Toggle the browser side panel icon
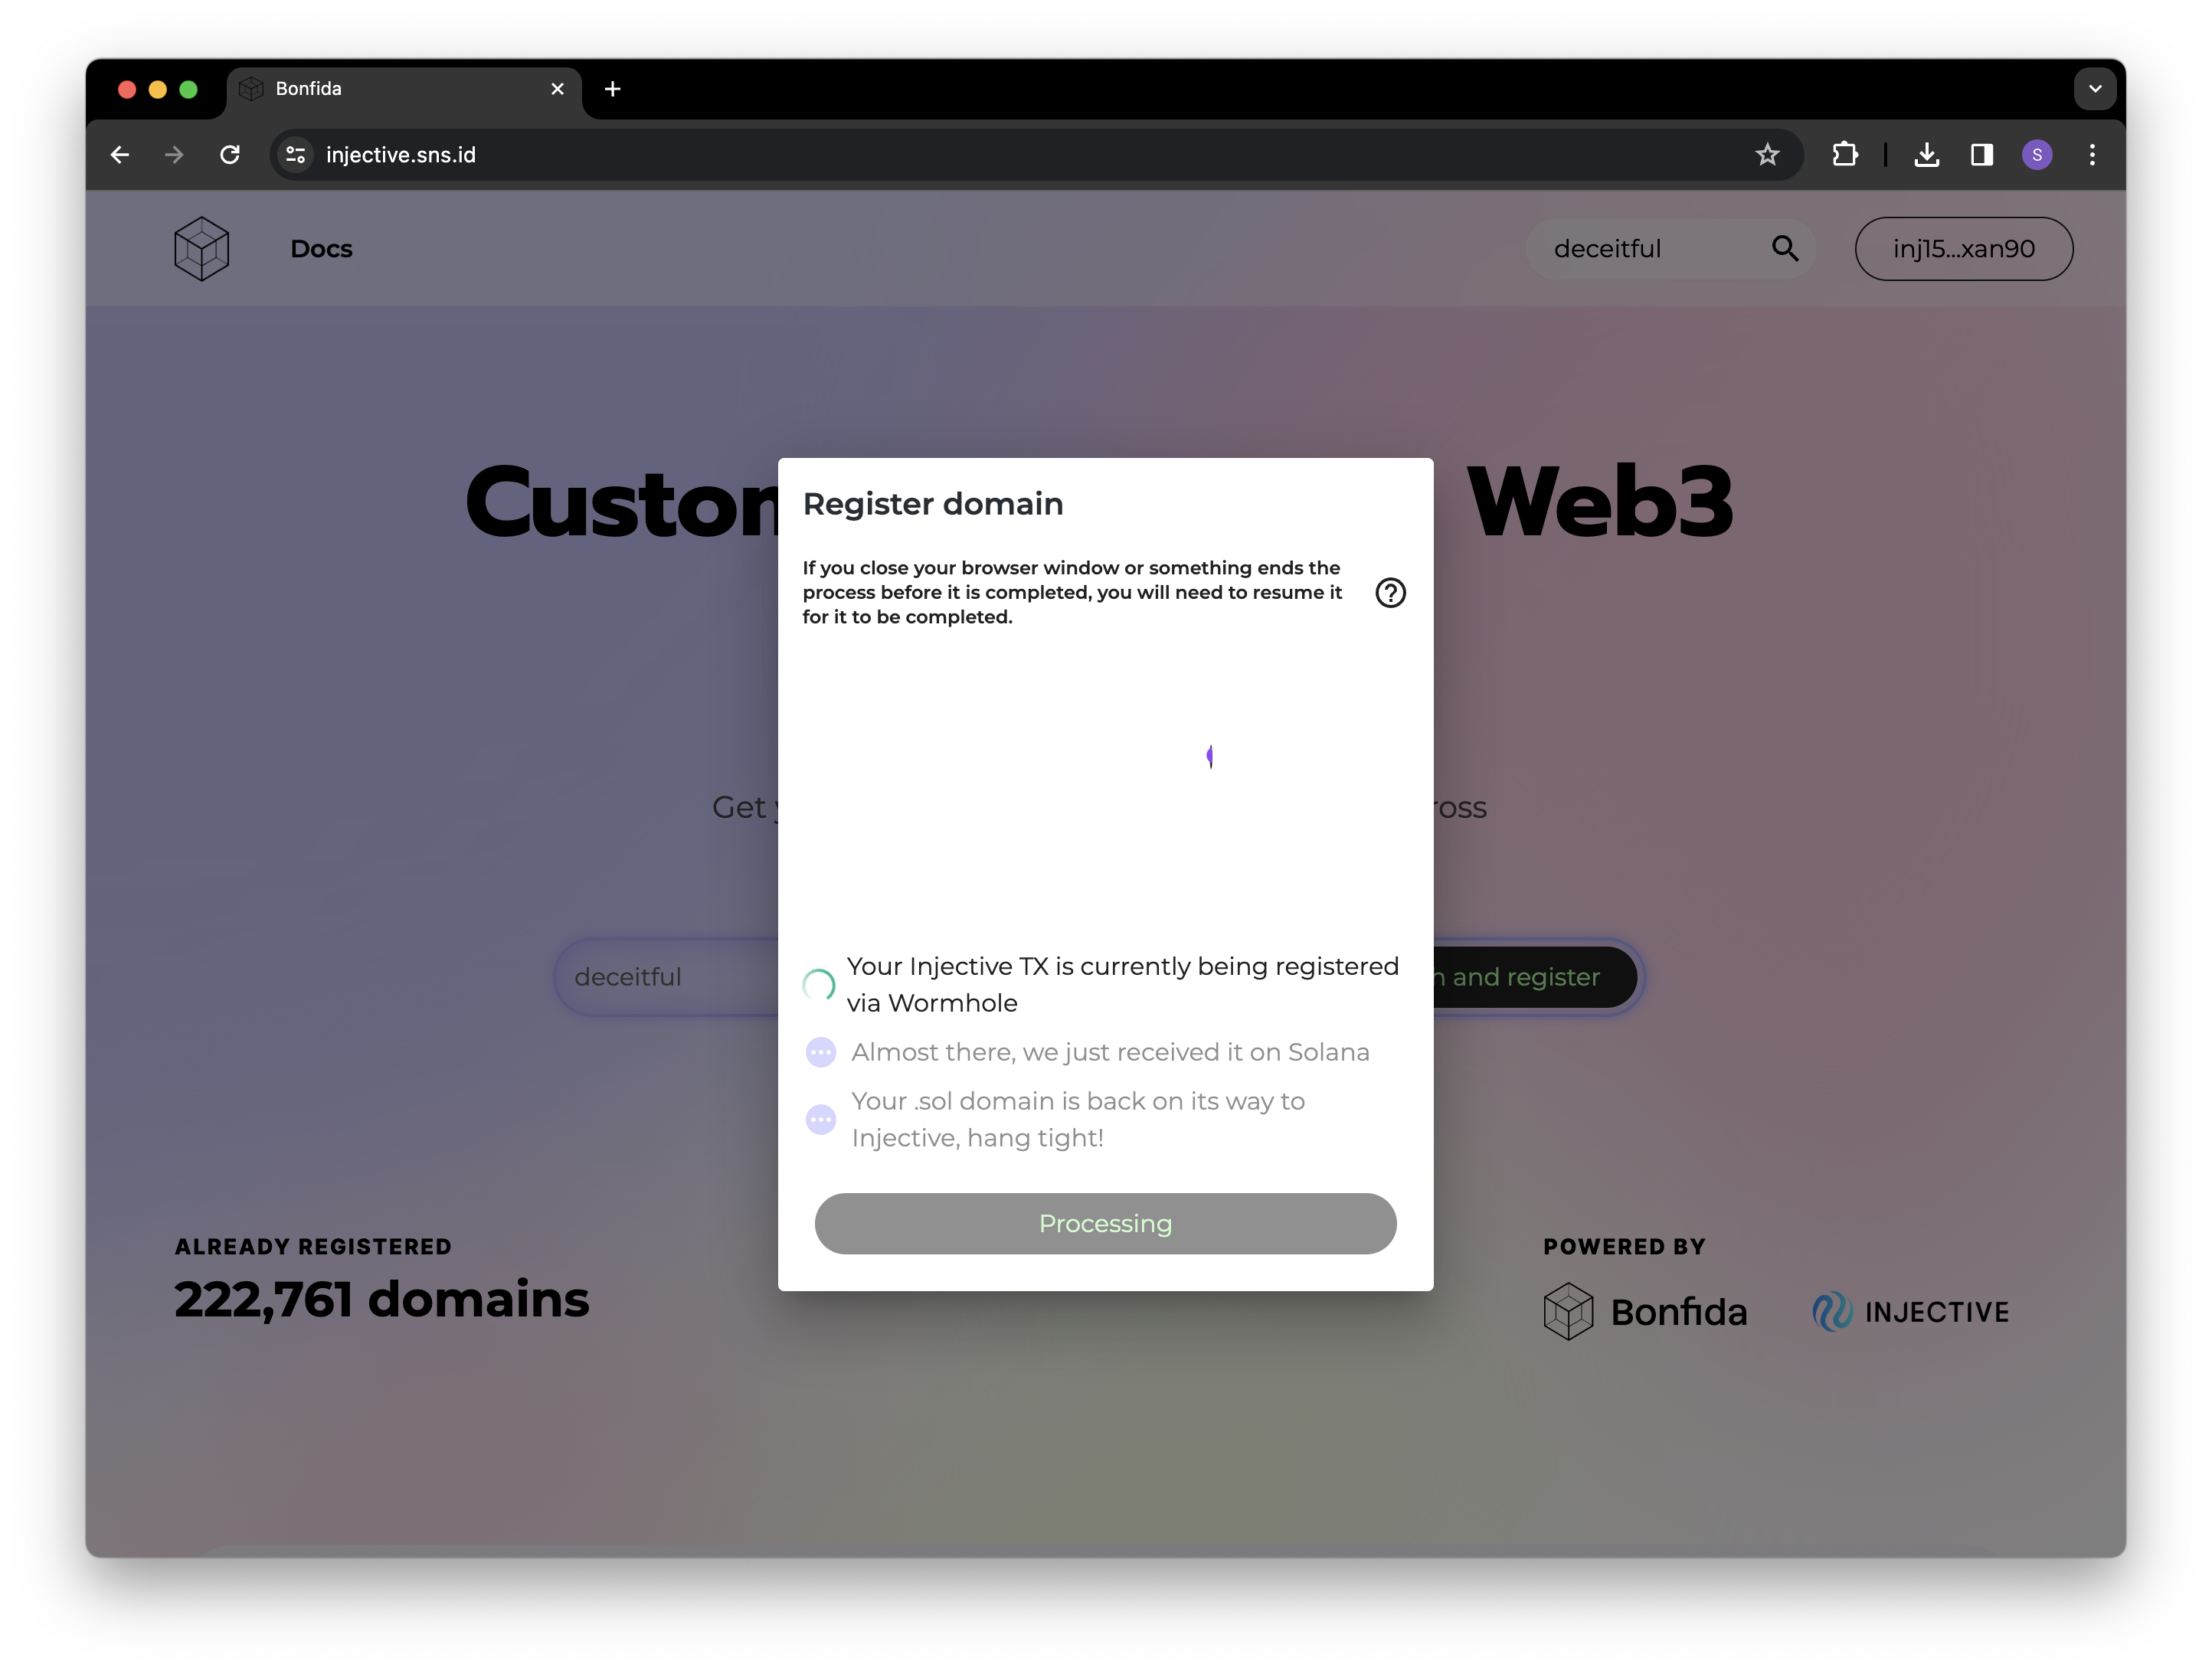The image size is (2212, 1671). [x=1981, y=155]
